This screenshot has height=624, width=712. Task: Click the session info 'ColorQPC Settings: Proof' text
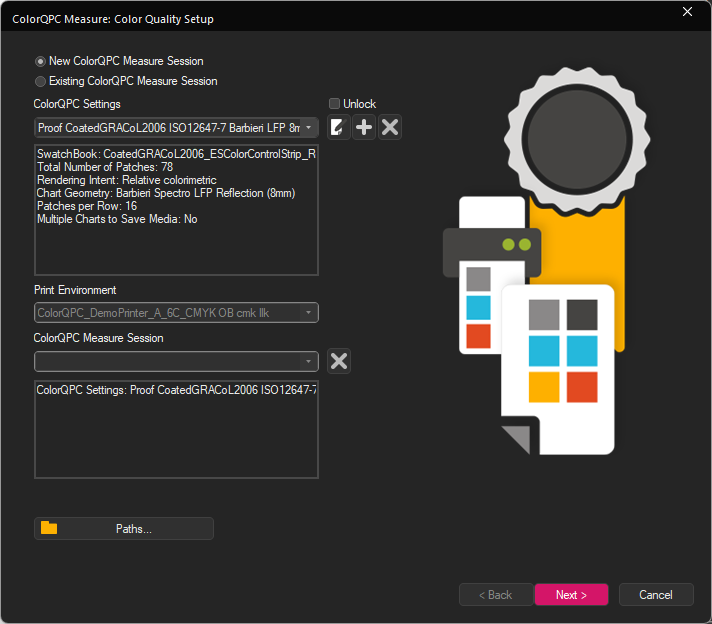(x=176, y=390)
